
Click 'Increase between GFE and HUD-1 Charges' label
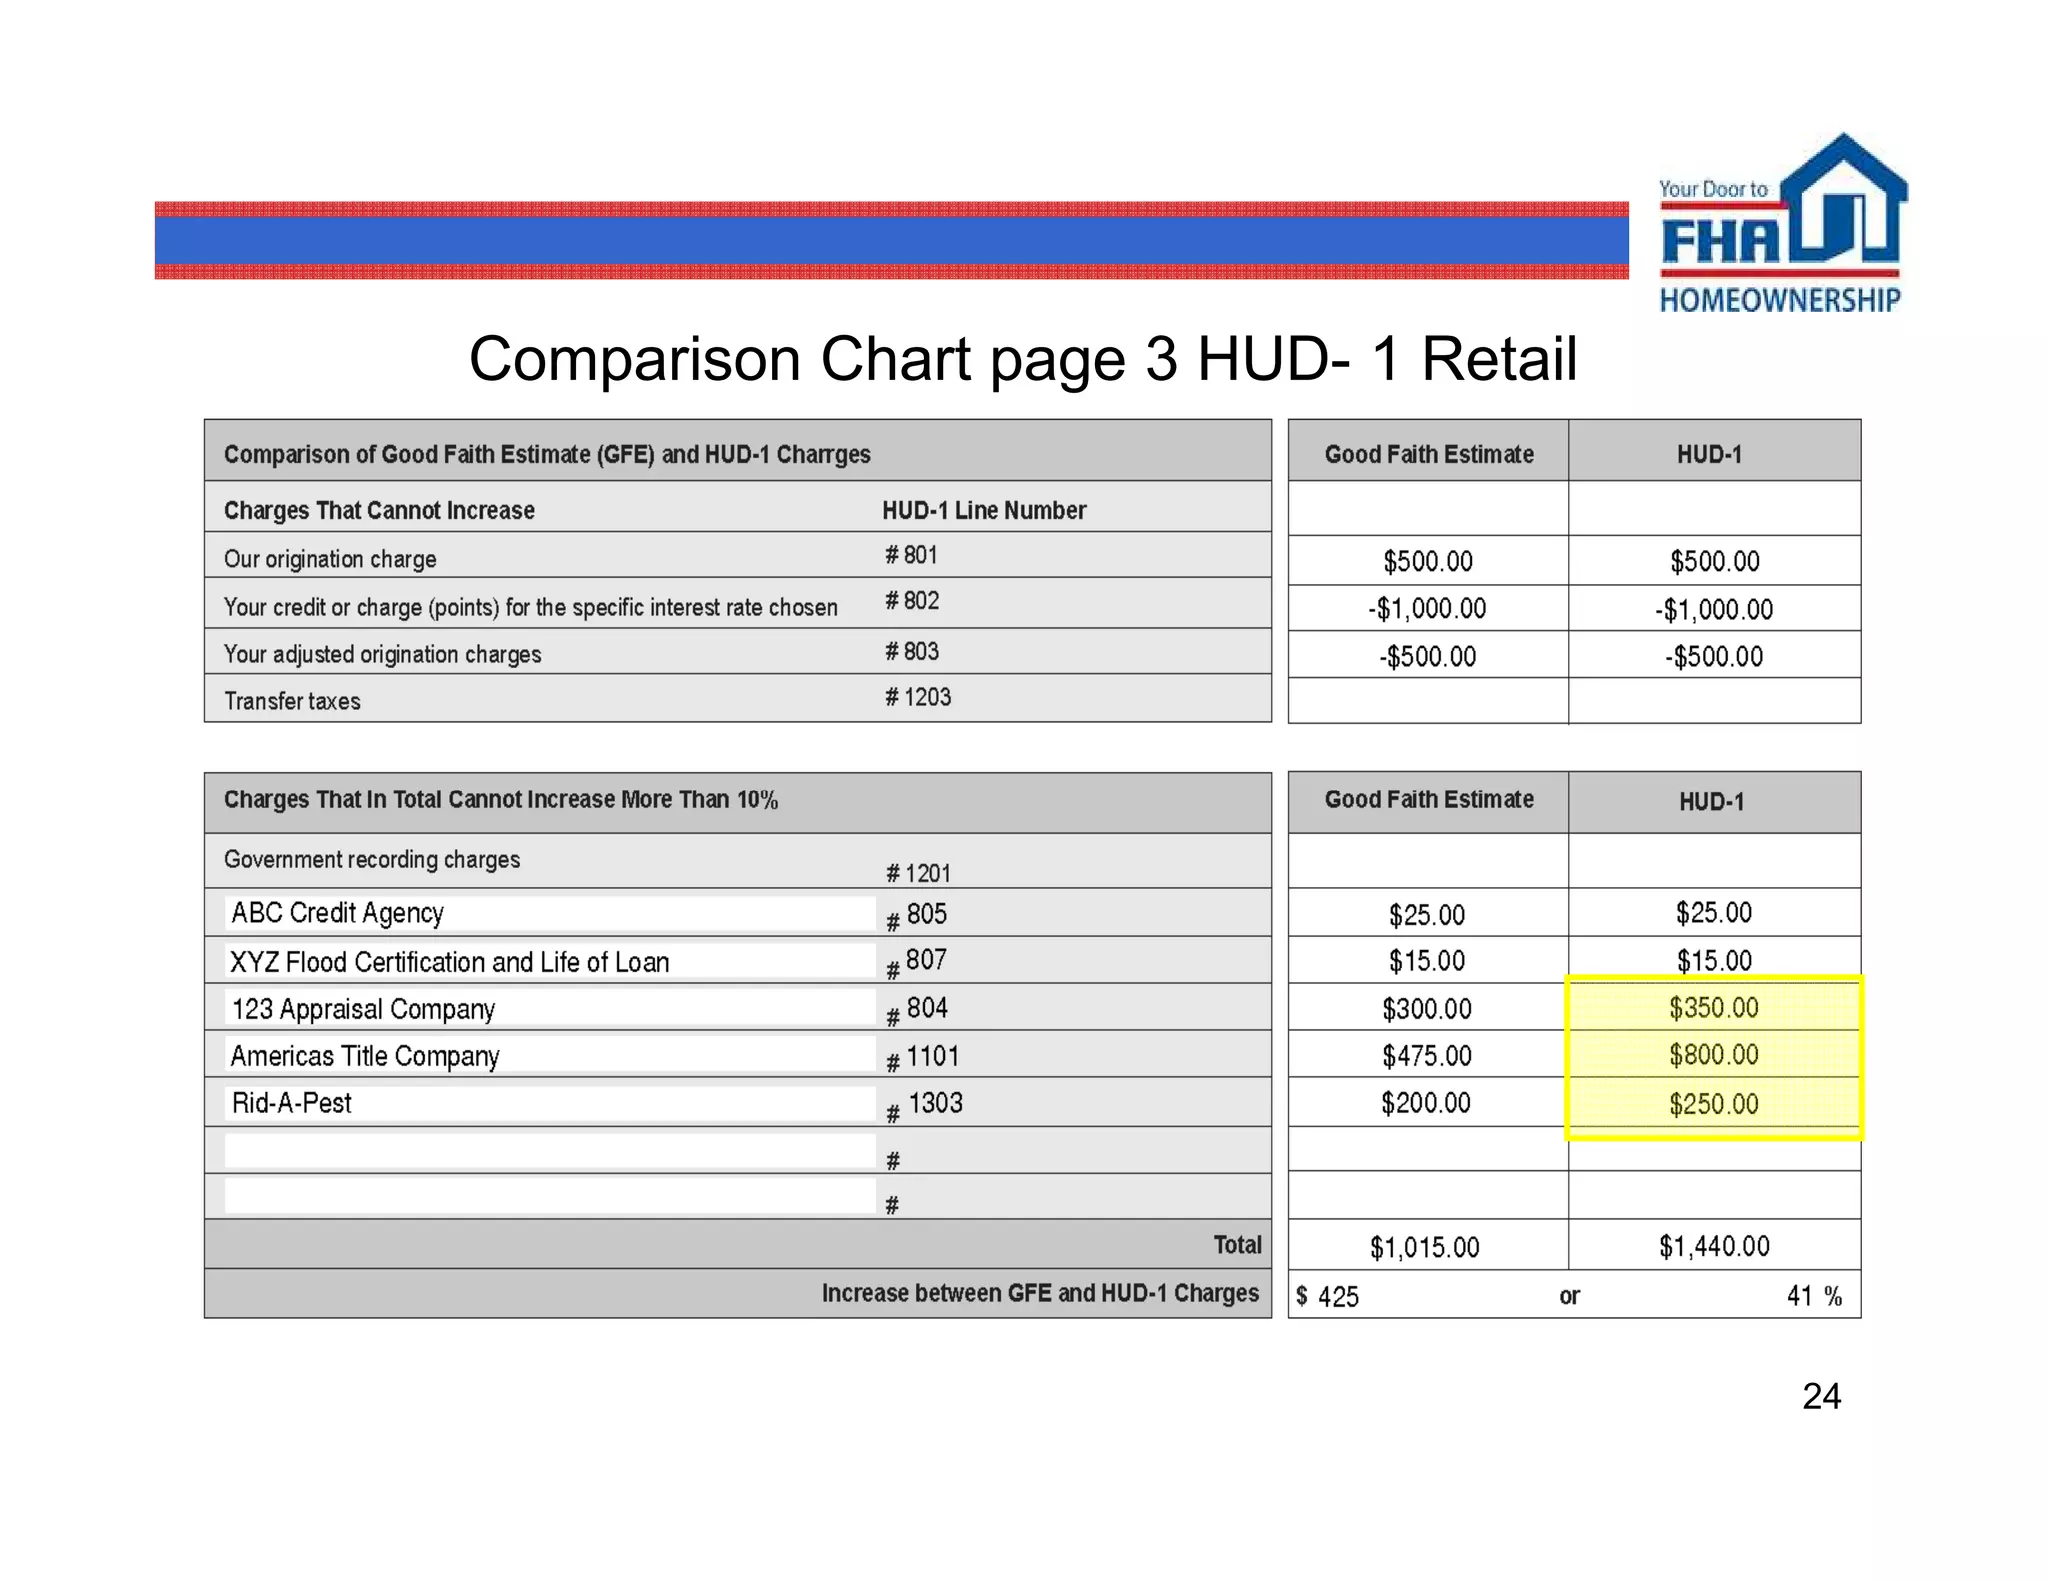click(x=1040, y=1293)
